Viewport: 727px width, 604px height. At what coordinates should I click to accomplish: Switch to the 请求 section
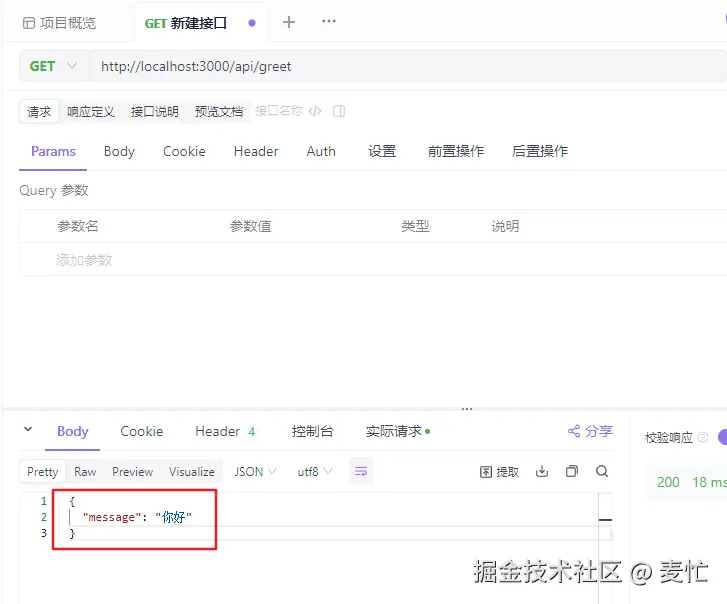click(39, 111)
